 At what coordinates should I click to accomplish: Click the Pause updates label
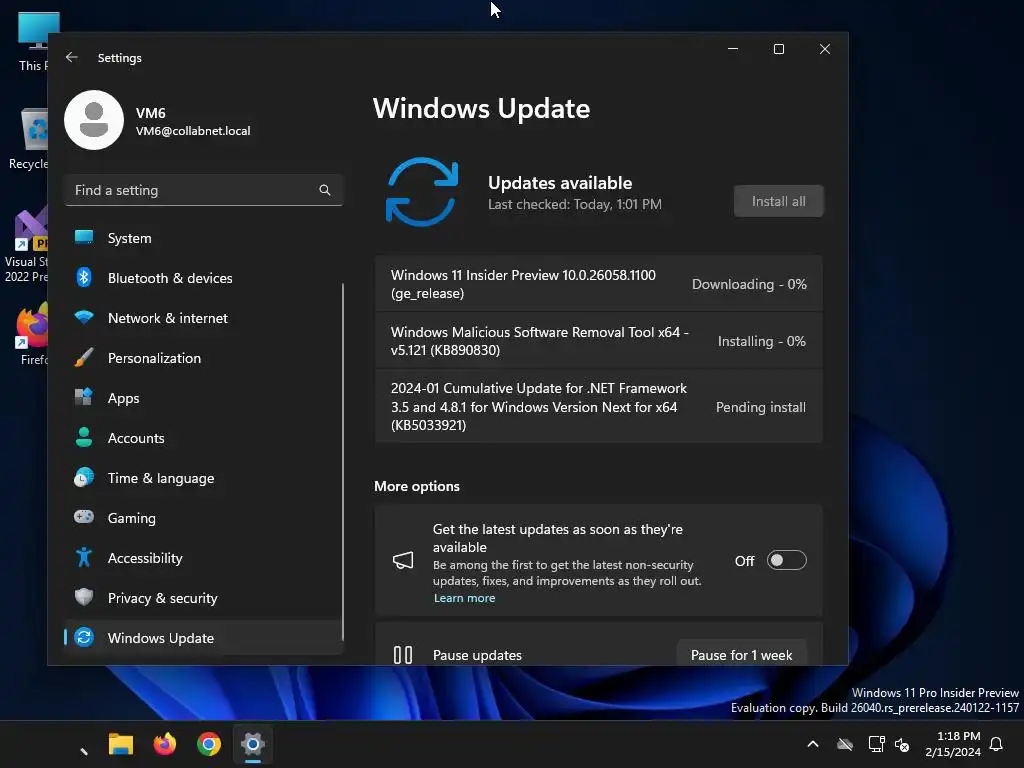[x=477, y=655]
